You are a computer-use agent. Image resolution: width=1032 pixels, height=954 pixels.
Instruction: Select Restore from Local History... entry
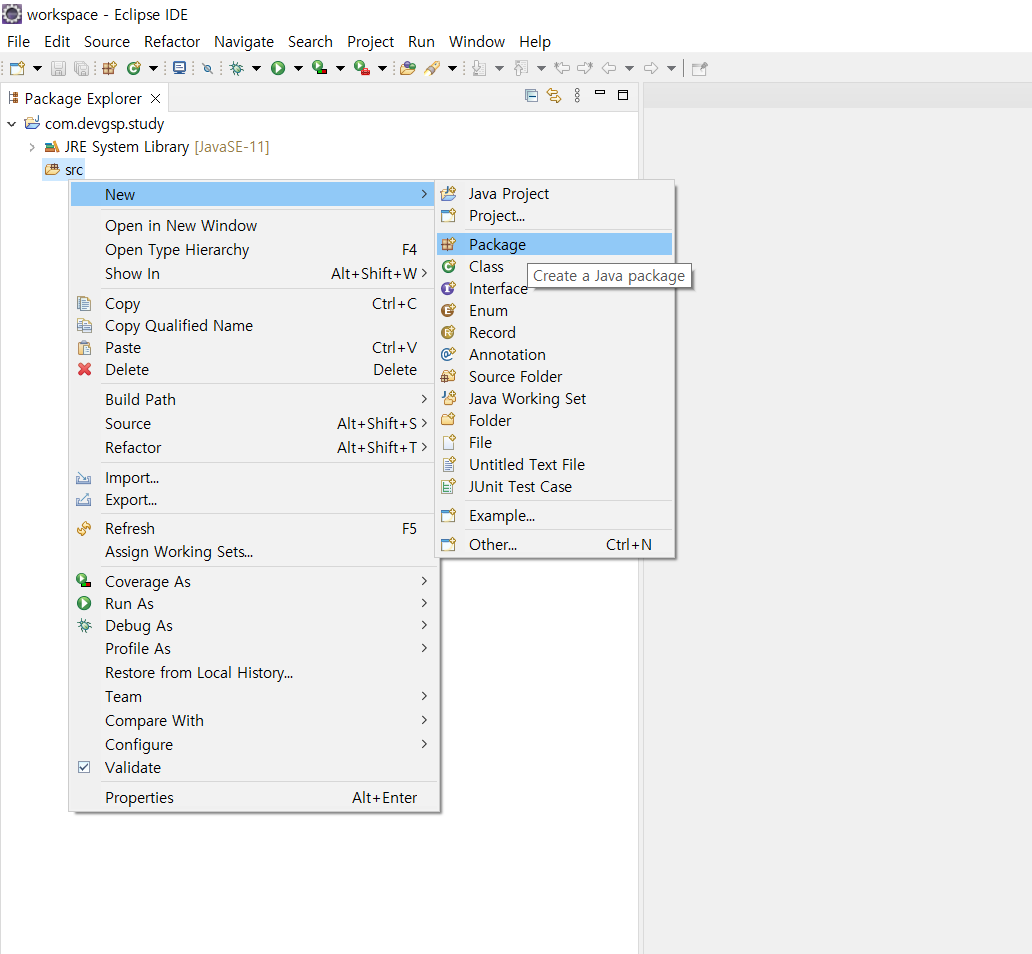pos(253,673)
